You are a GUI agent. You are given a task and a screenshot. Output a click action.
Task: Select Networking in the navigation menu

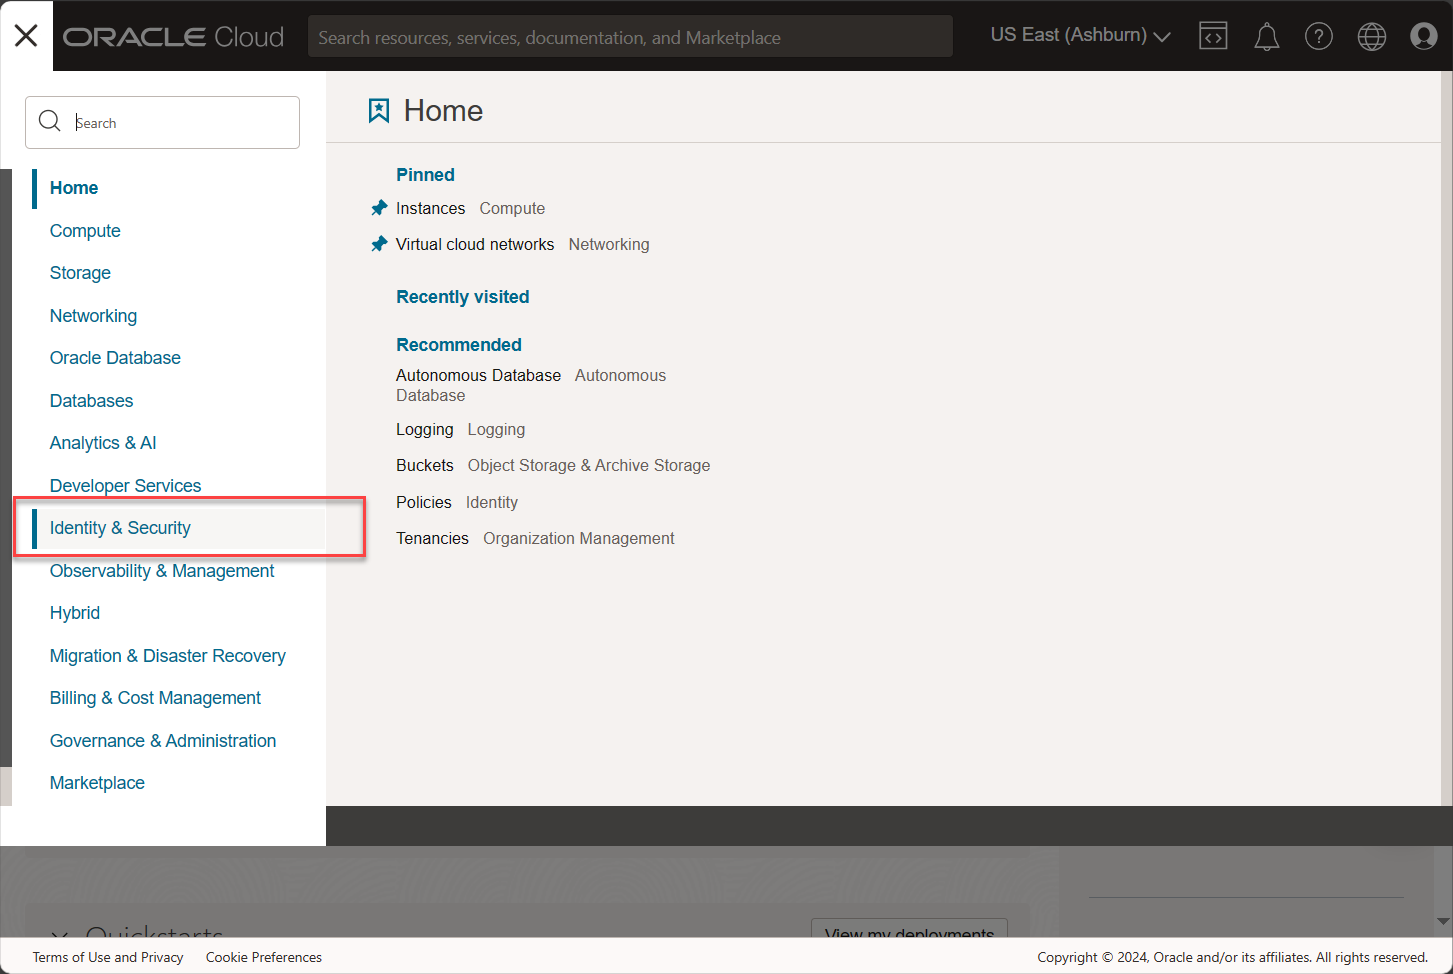[x=93, y=316]
